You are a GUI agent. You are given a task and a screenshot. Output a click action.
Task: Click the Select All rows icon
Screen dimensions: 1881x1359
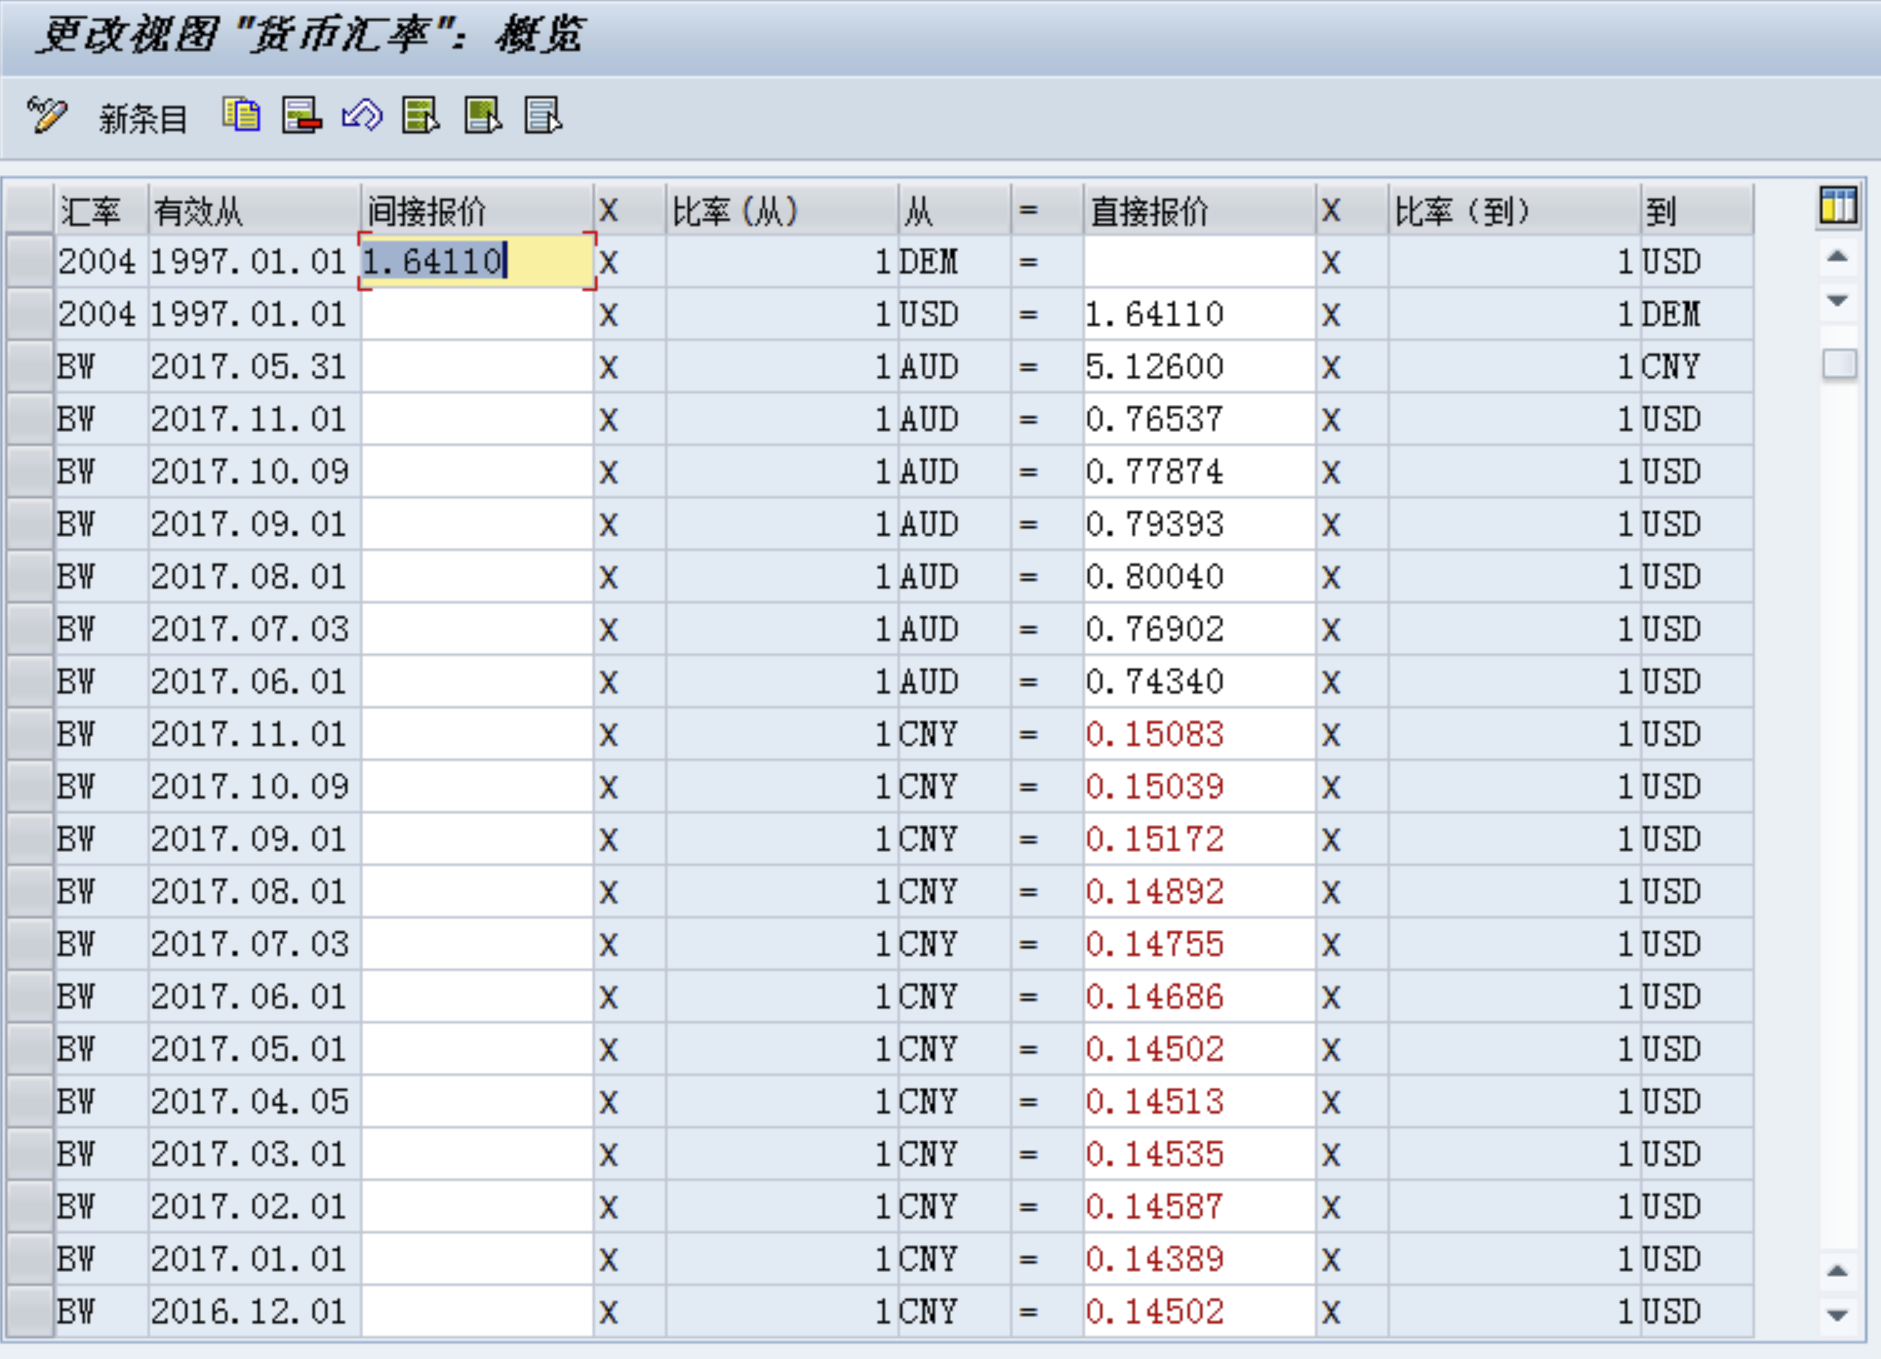click(x=421, y=116)
